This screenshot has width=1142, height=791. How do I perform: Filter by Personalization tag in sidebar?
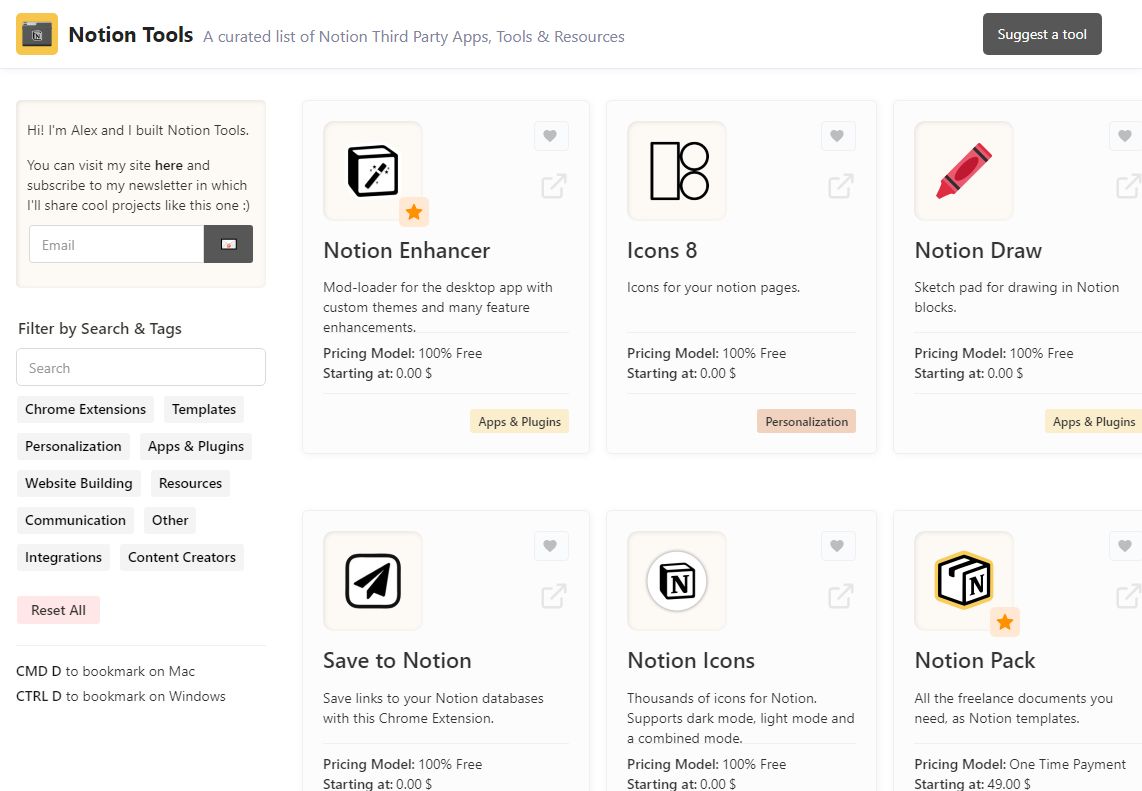pyautogui.click(x=73, y=446)
